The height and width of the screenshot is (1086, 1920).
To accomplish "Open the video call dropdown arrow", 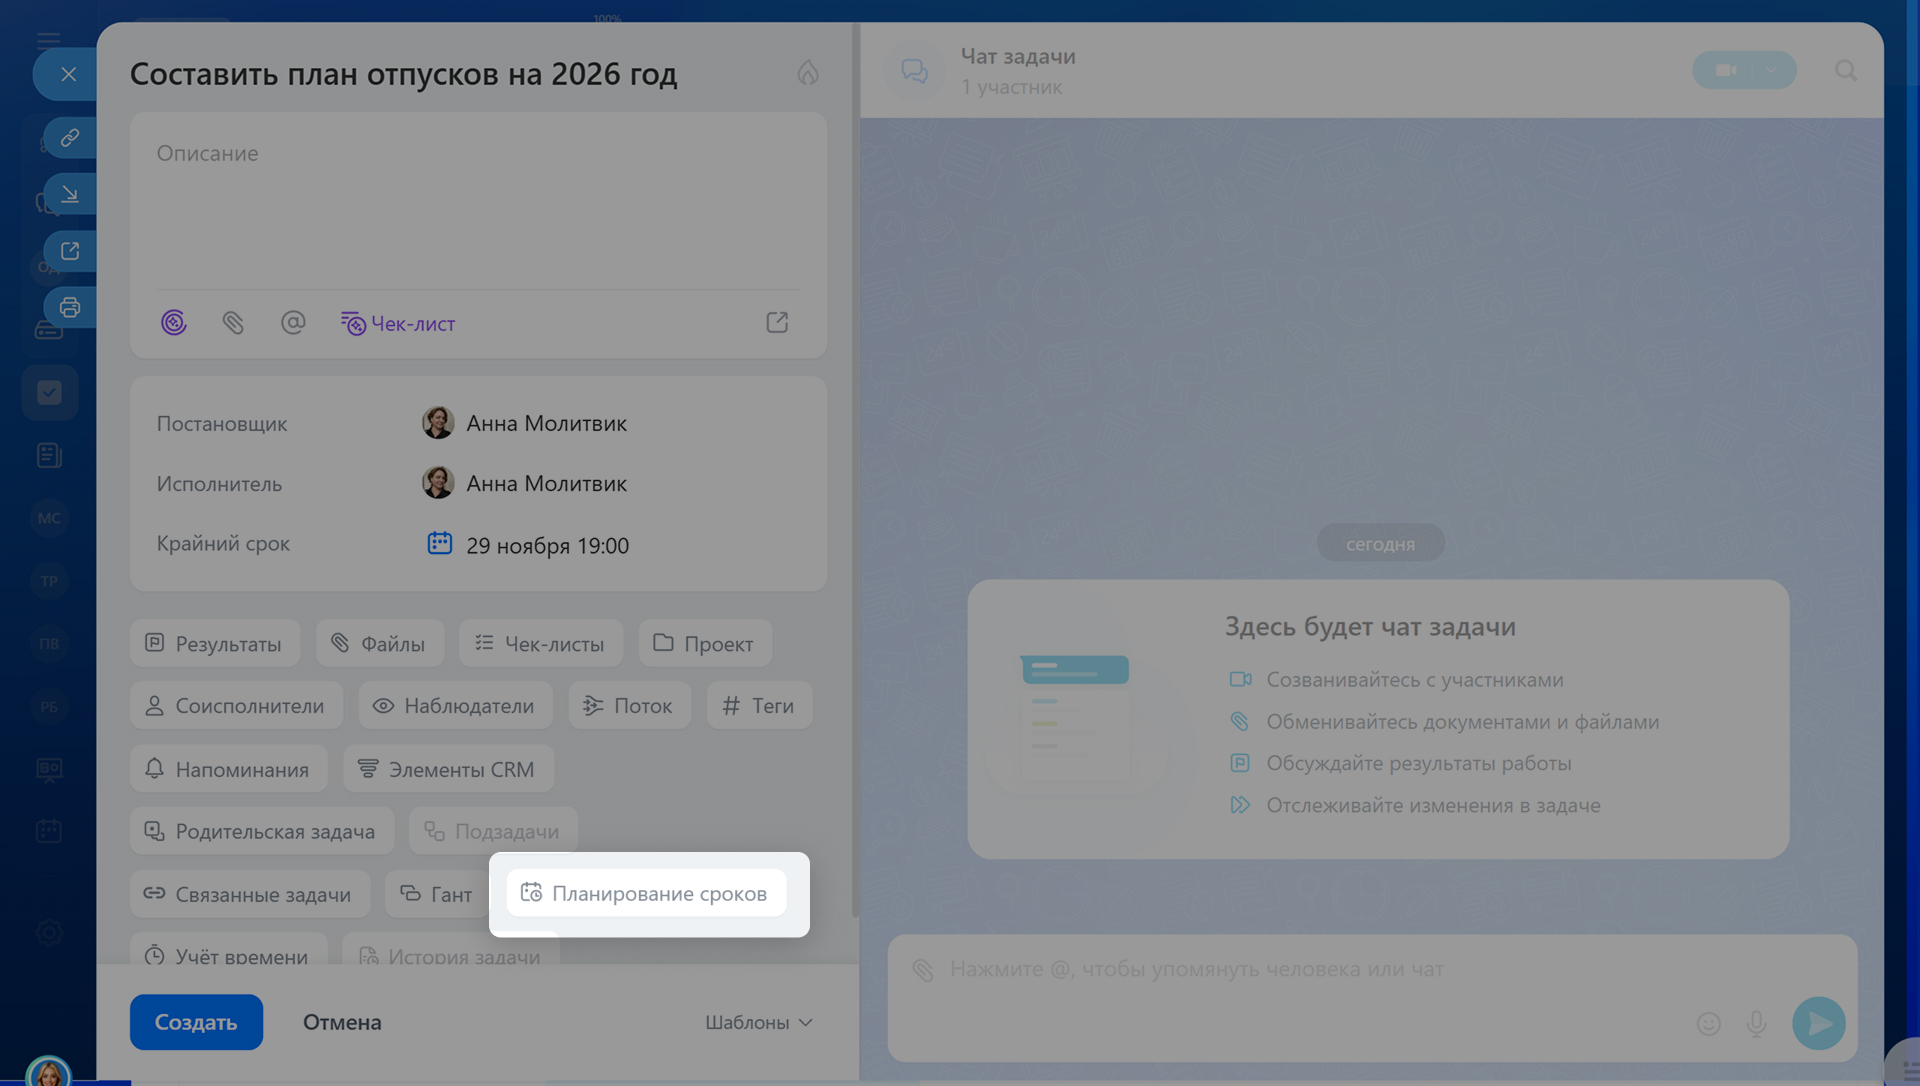I will click(1771, 70).
